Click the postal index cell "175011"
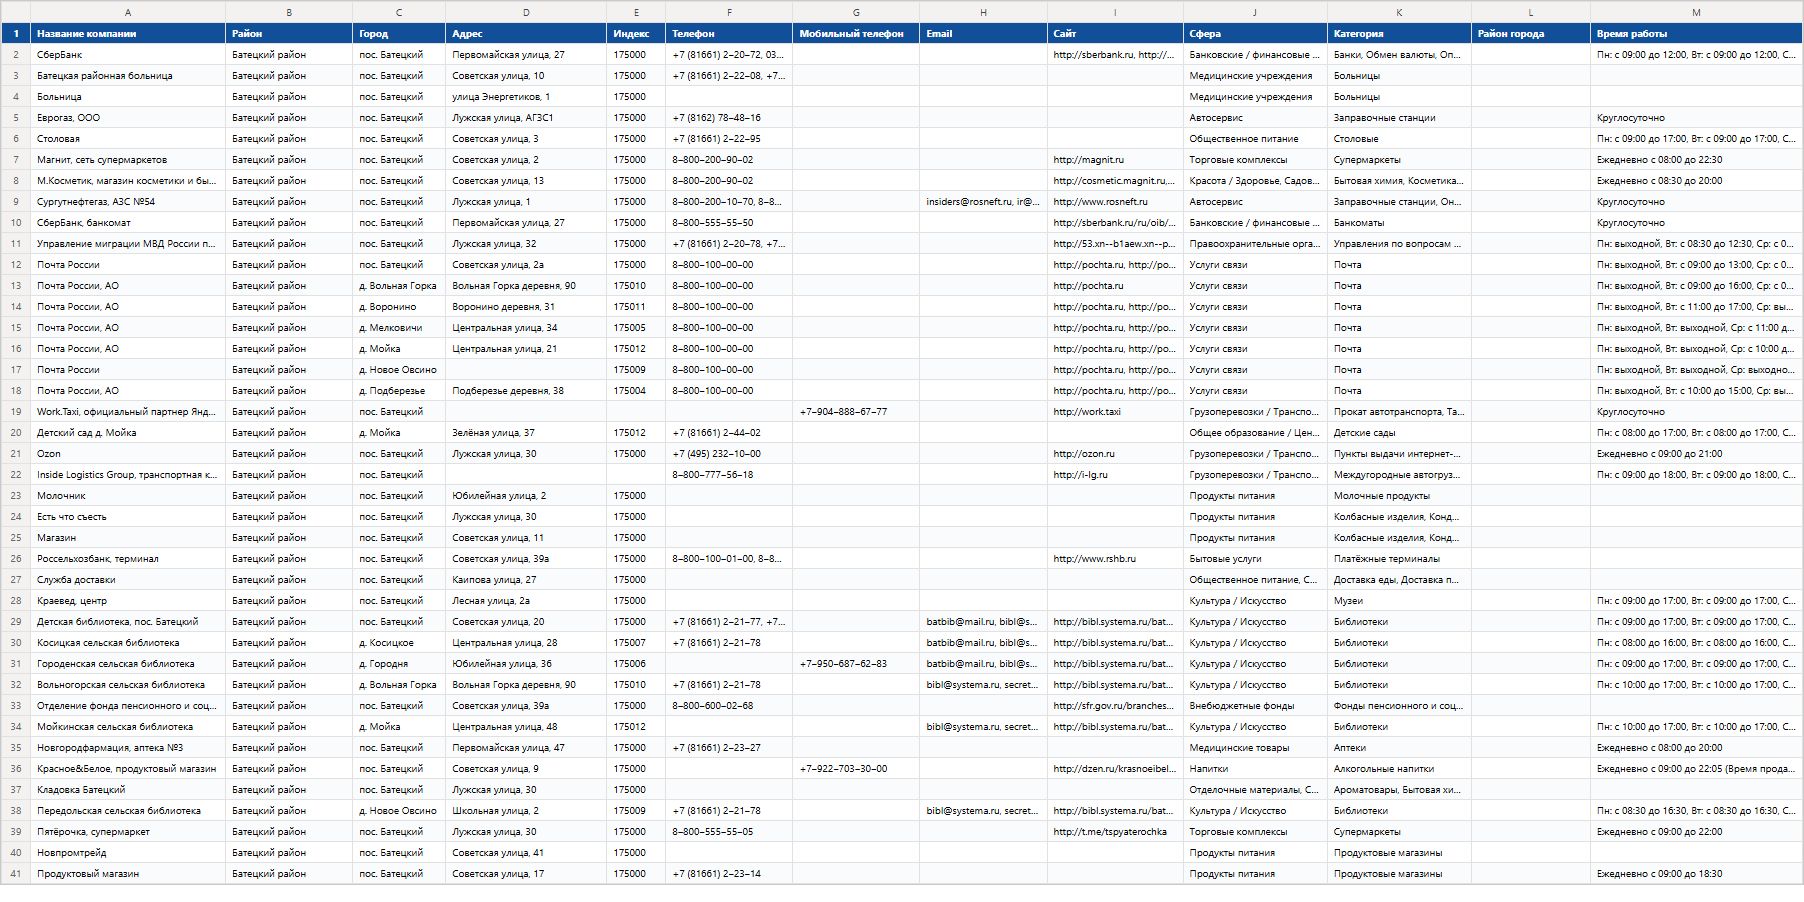 pos(636,307)
